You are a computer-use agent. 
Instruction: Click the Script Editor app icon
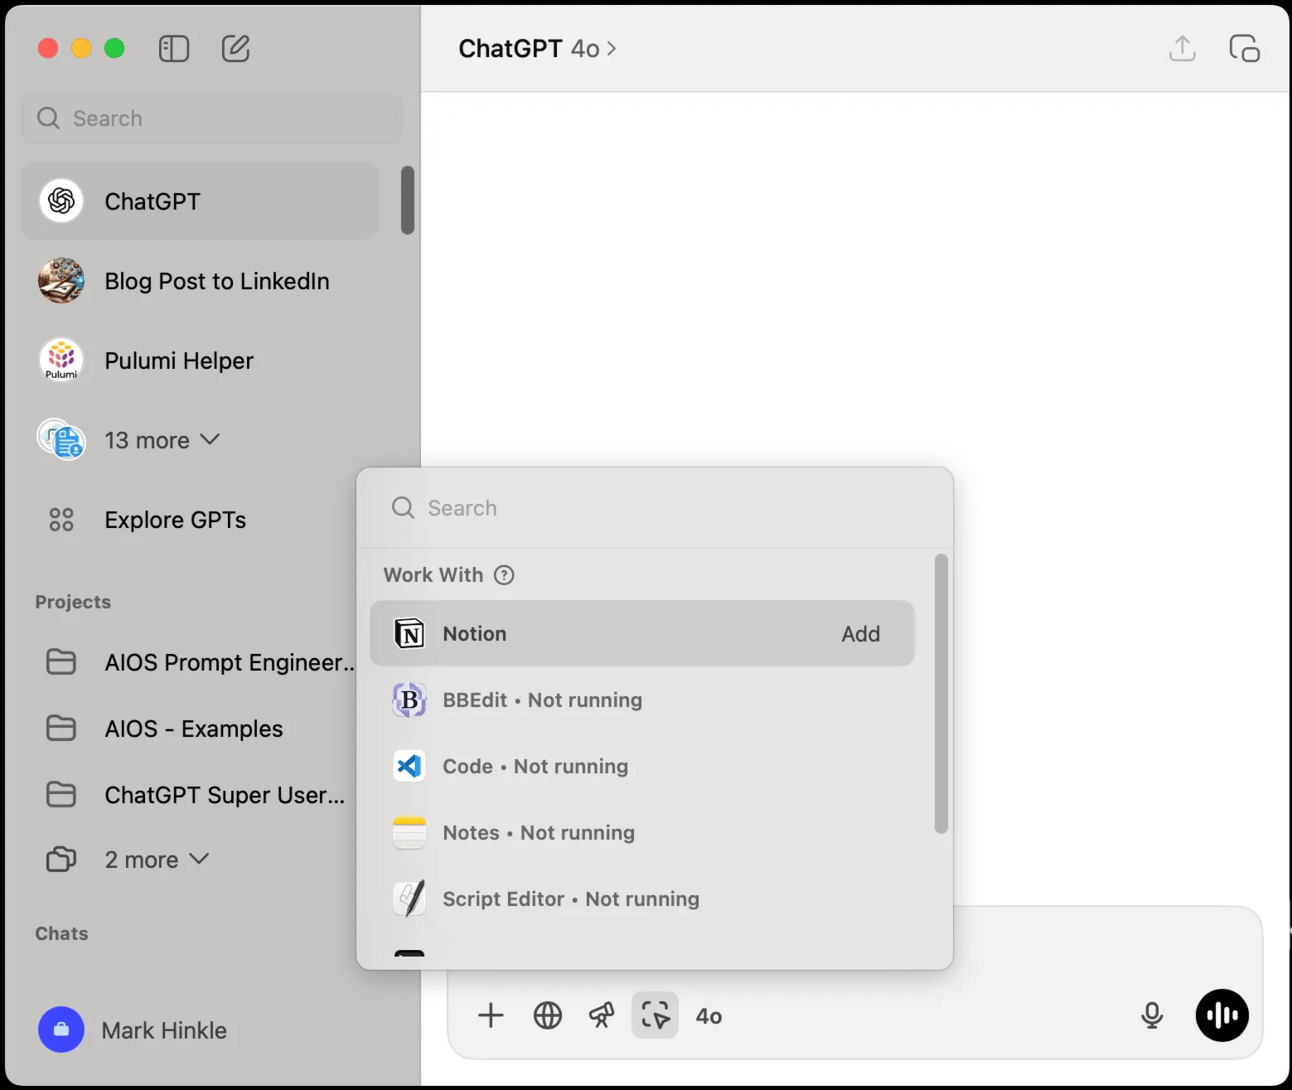click(409, 899)
